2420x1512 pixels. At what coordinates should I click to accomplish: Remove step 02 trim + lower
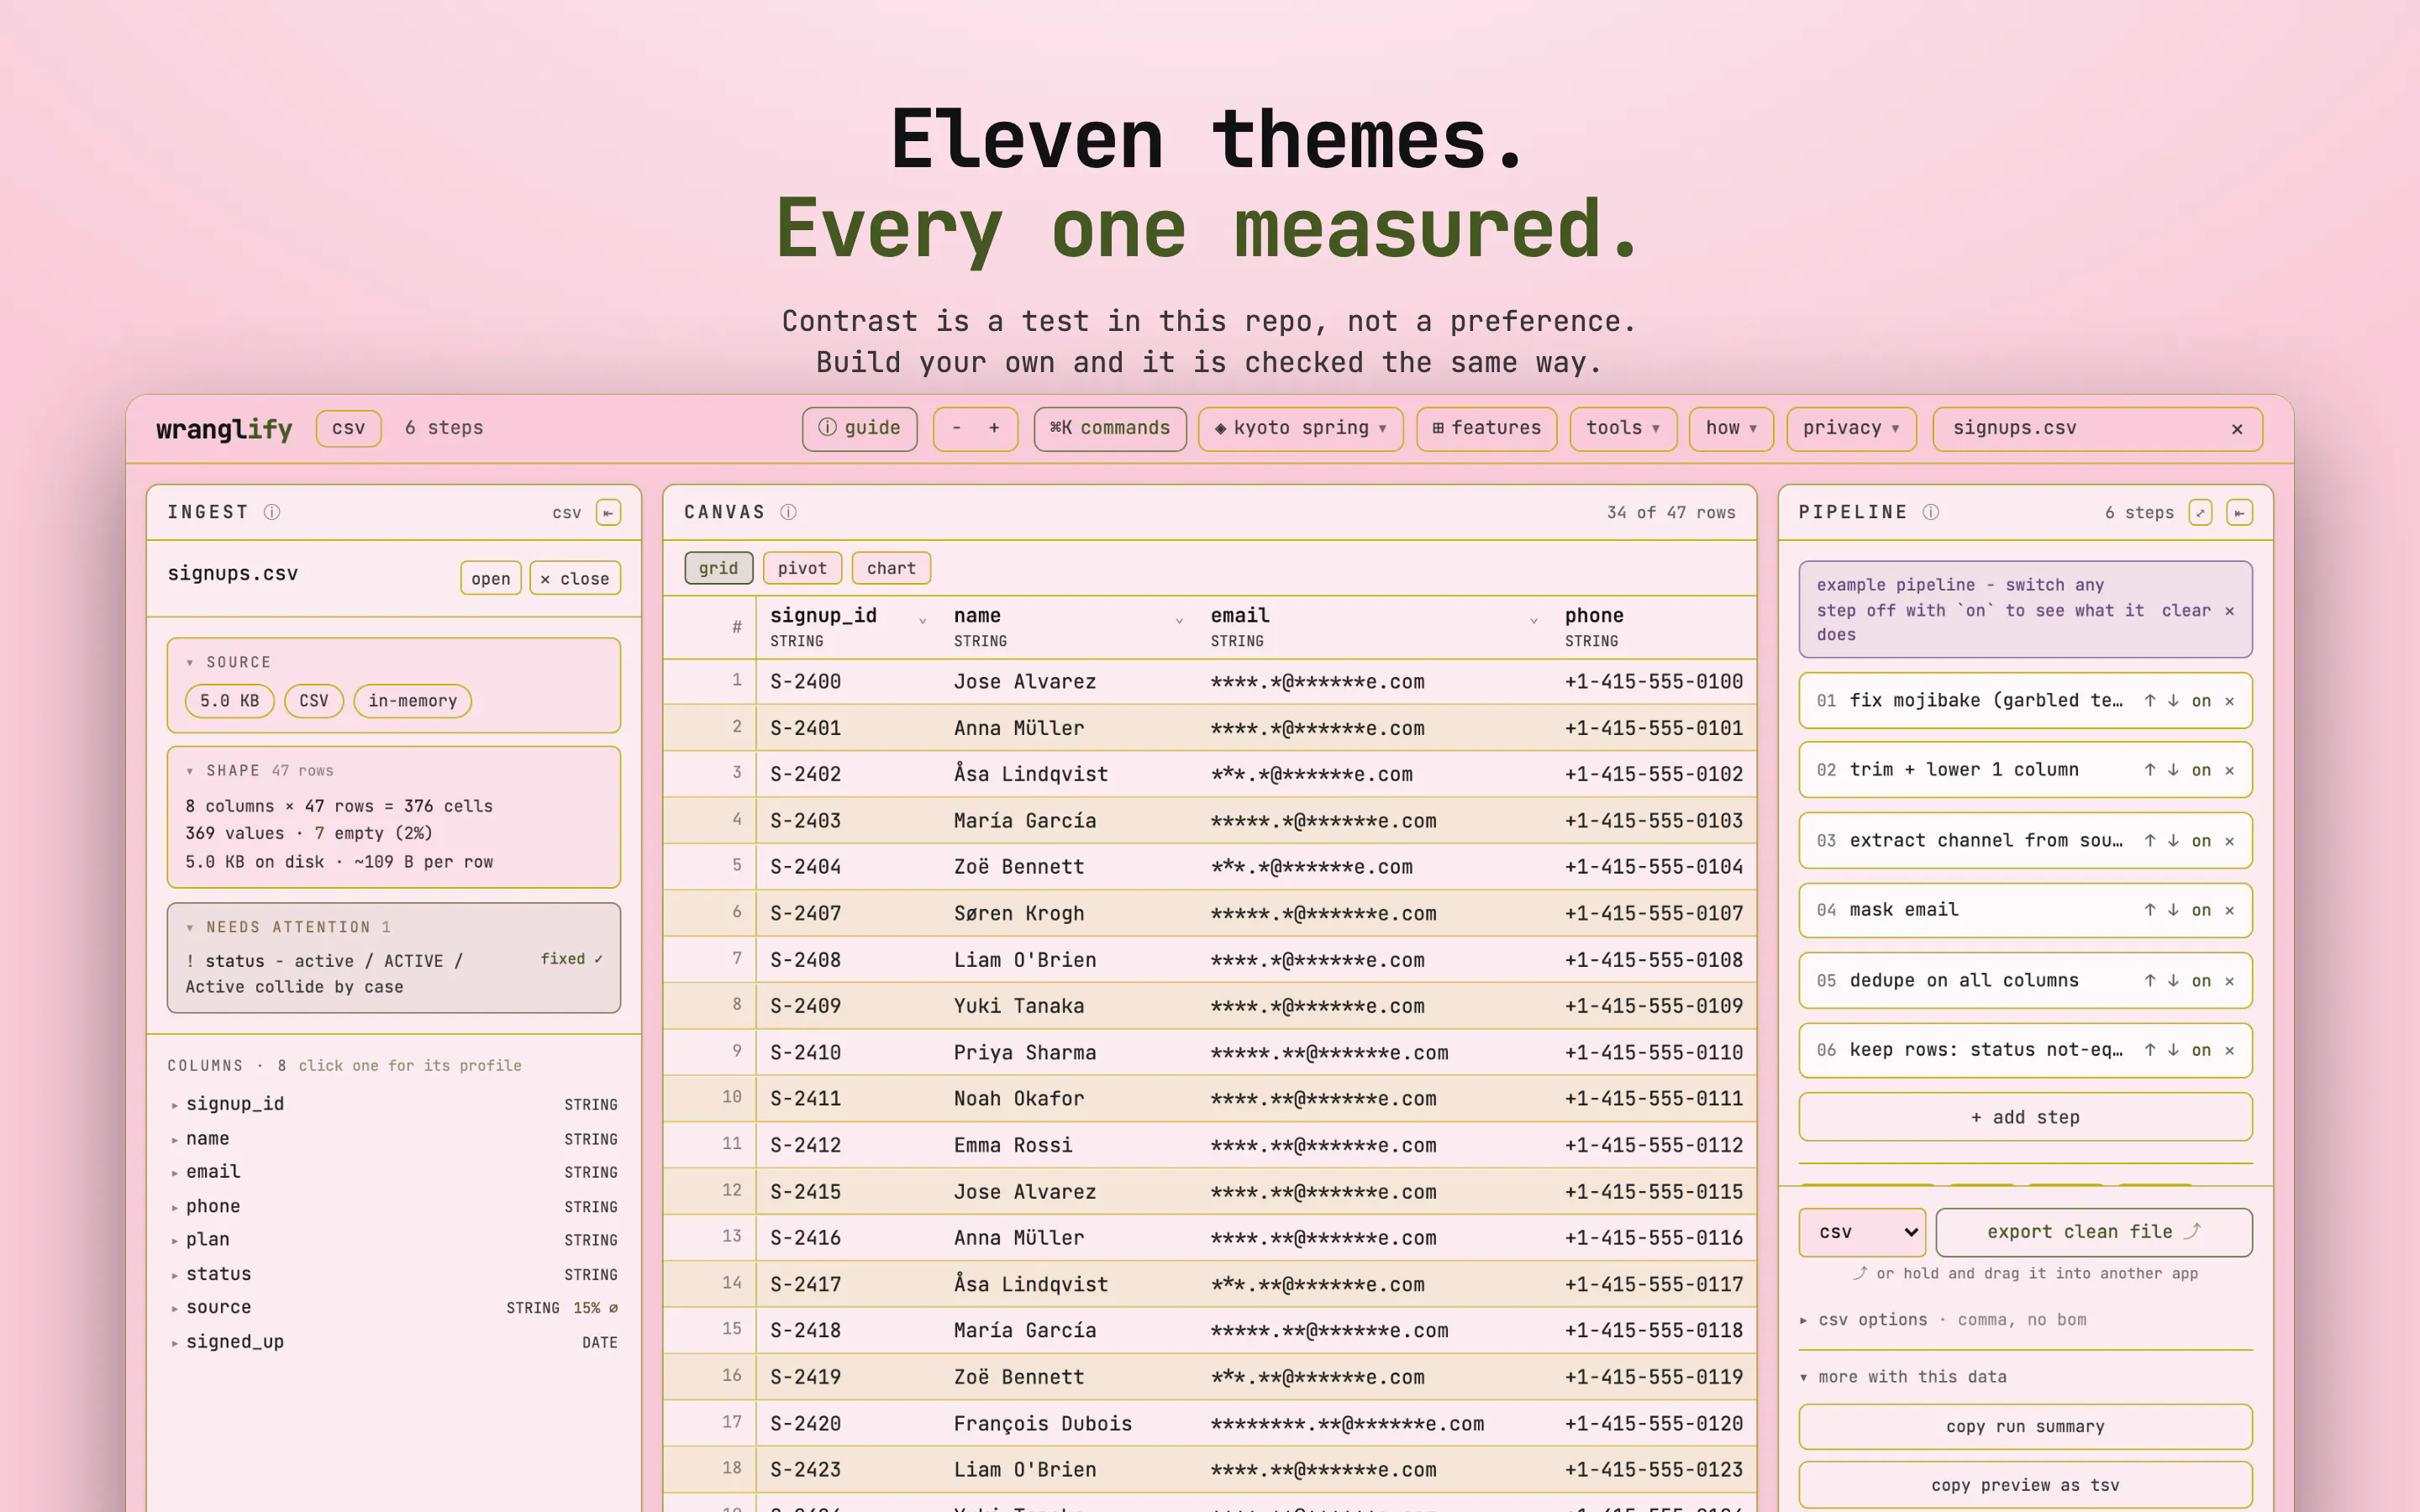(x=2229, y=770)
